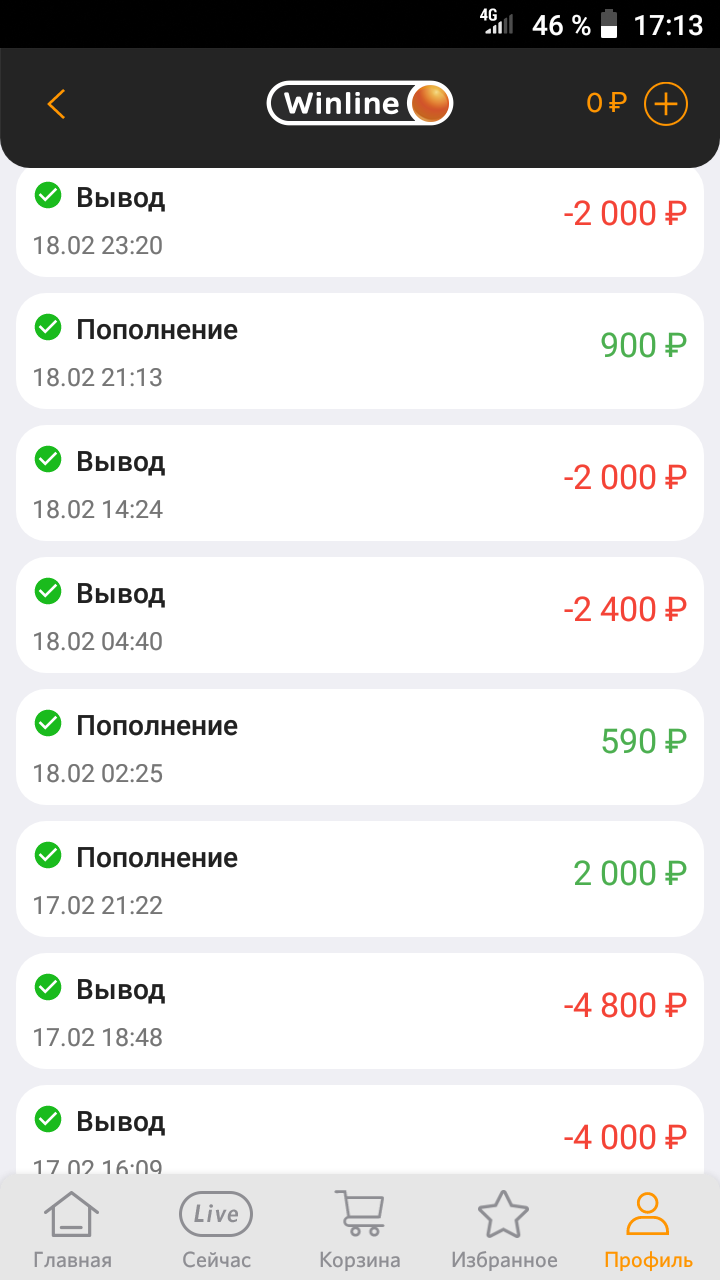Screen dimensions: 720x1280
Task: Tap the -4 000 ₽ withdrawal amount
Action: point(625,1138)
